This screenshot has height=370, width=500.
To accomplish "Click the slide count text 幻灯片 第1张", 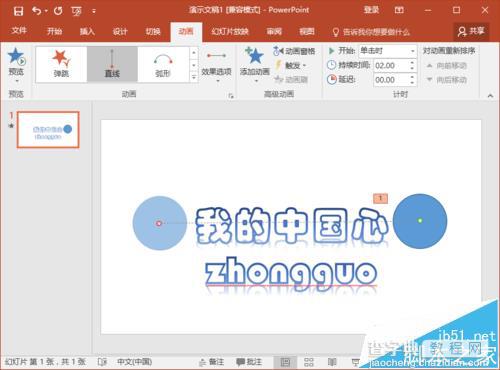I will pyautogui.click(x=45, y=362).
